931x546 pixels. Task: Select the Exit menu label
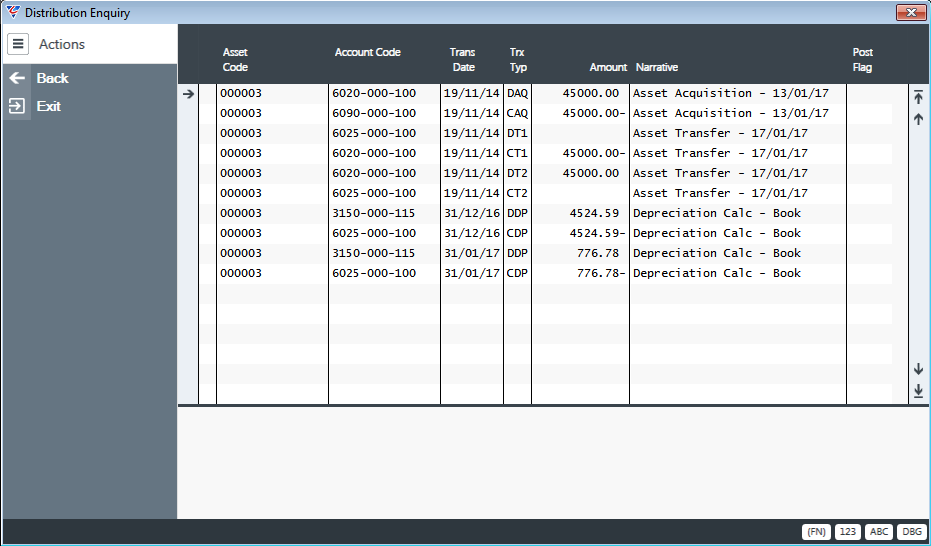[x=49, y=106]
